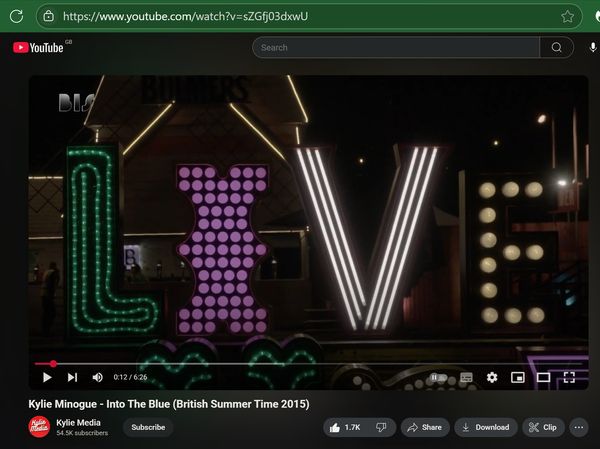Bookmark this page with the star icon
This screenshot has width=600, height=449.
click(567, 16)
